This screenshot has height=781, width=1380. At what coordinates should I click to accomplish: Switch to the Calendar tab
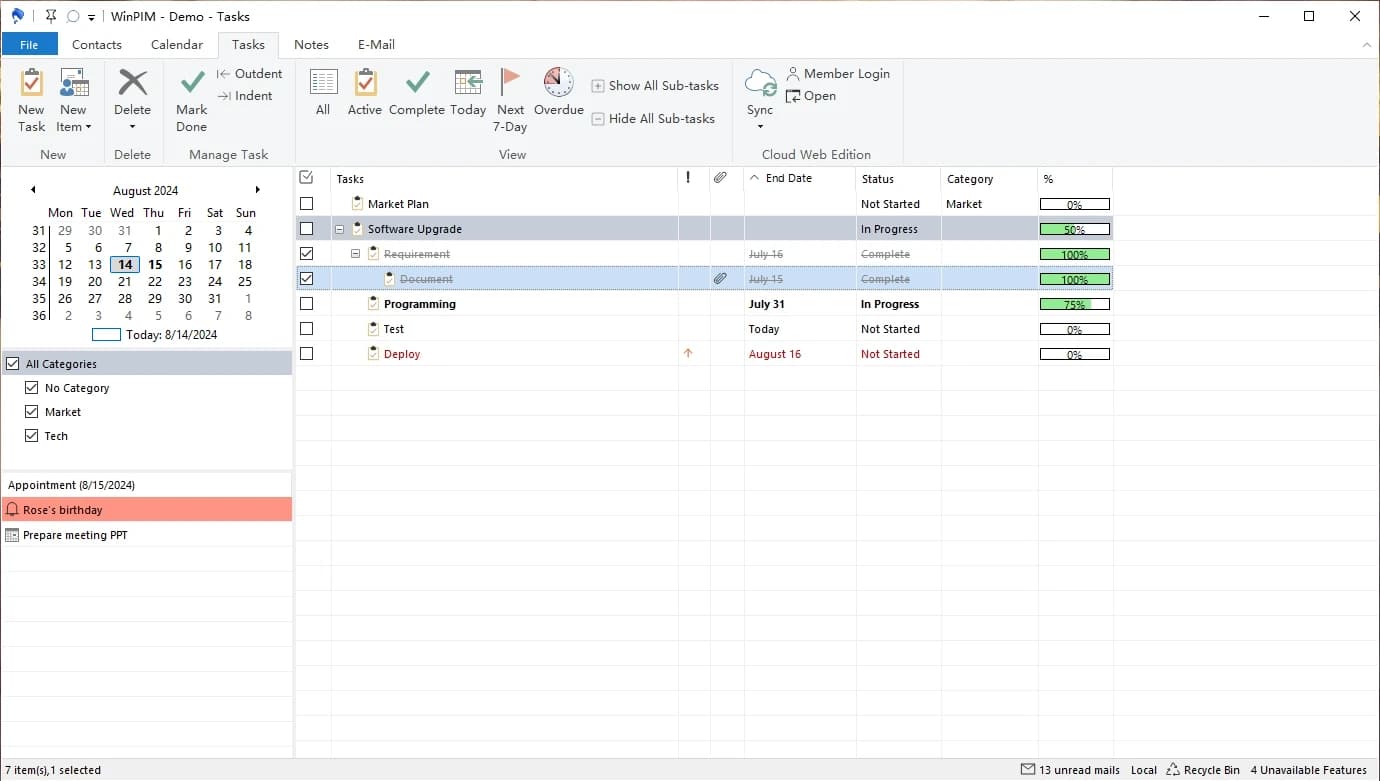click(x=177, y=45)
